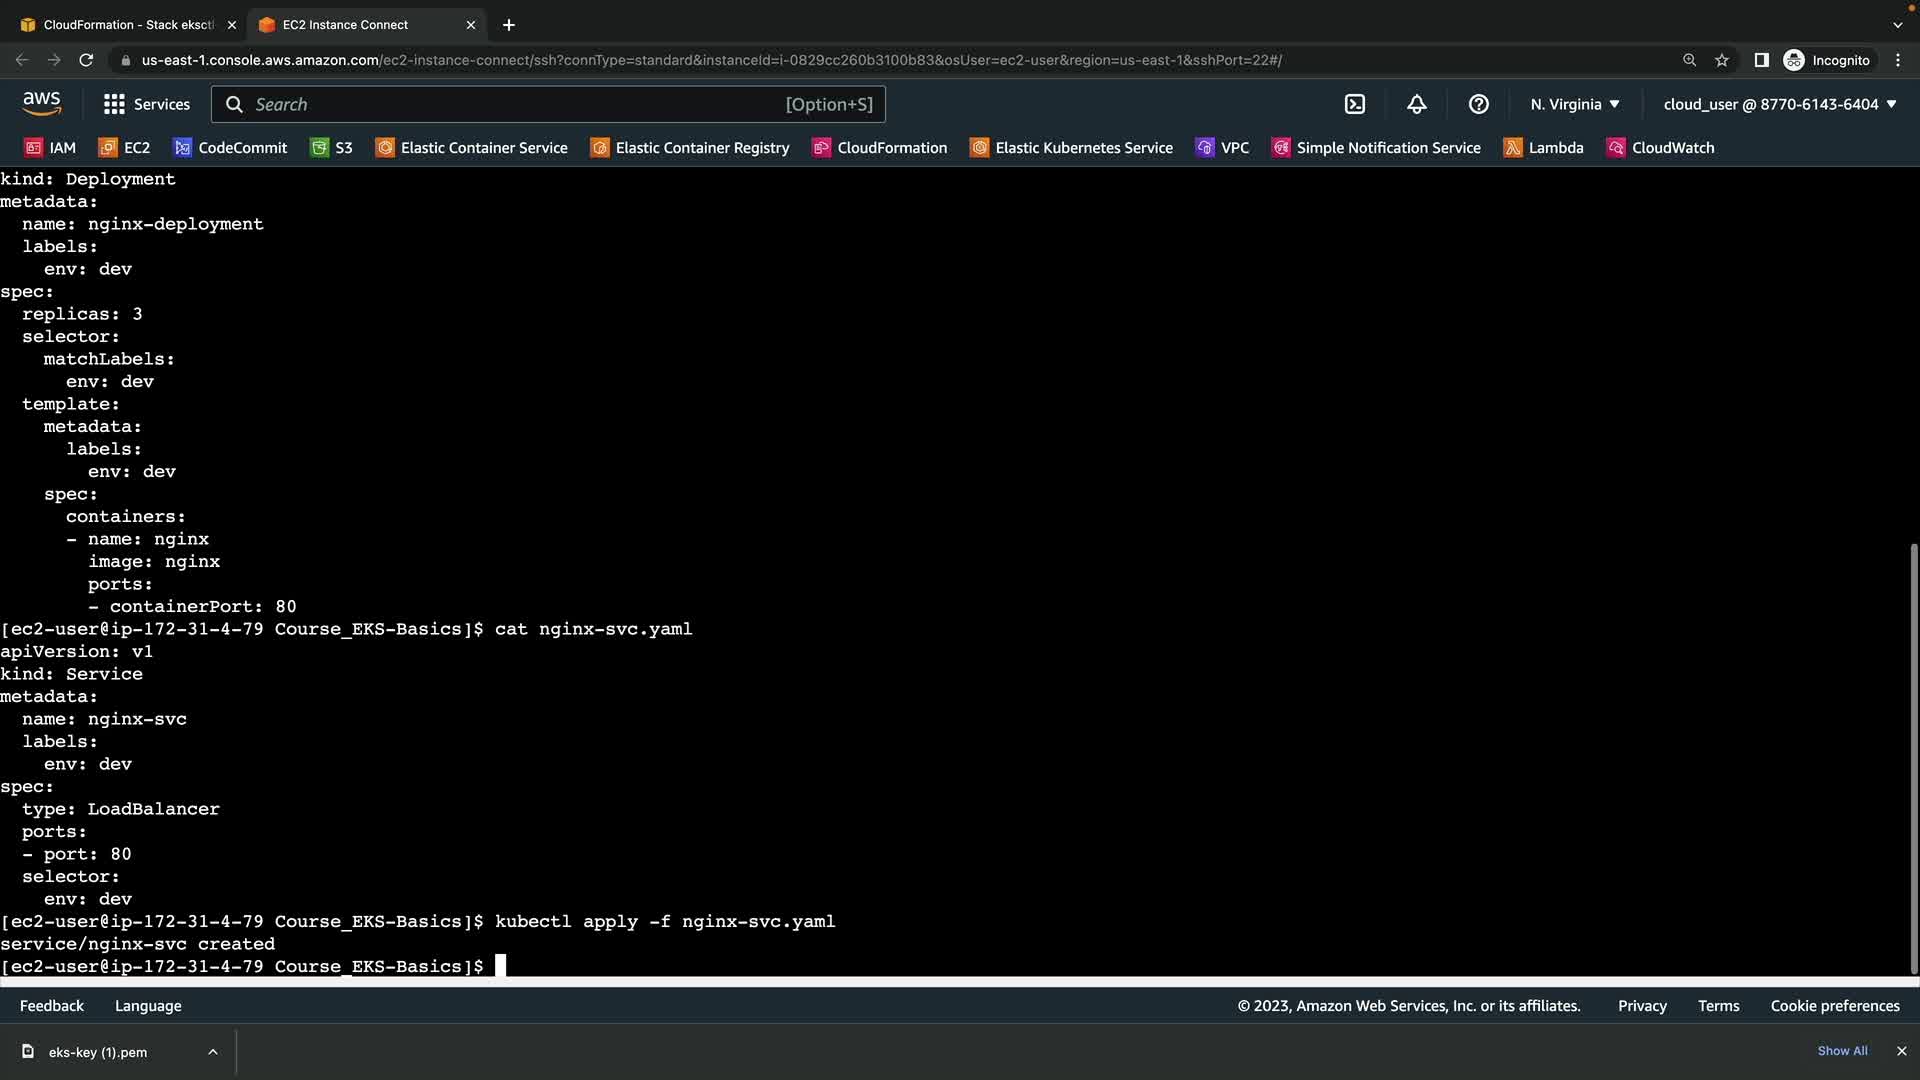This screenshot has height=1080, width=1920.
Task: Expand the N. Virginia region dropdown
Action: click(x=1575, y=104)
